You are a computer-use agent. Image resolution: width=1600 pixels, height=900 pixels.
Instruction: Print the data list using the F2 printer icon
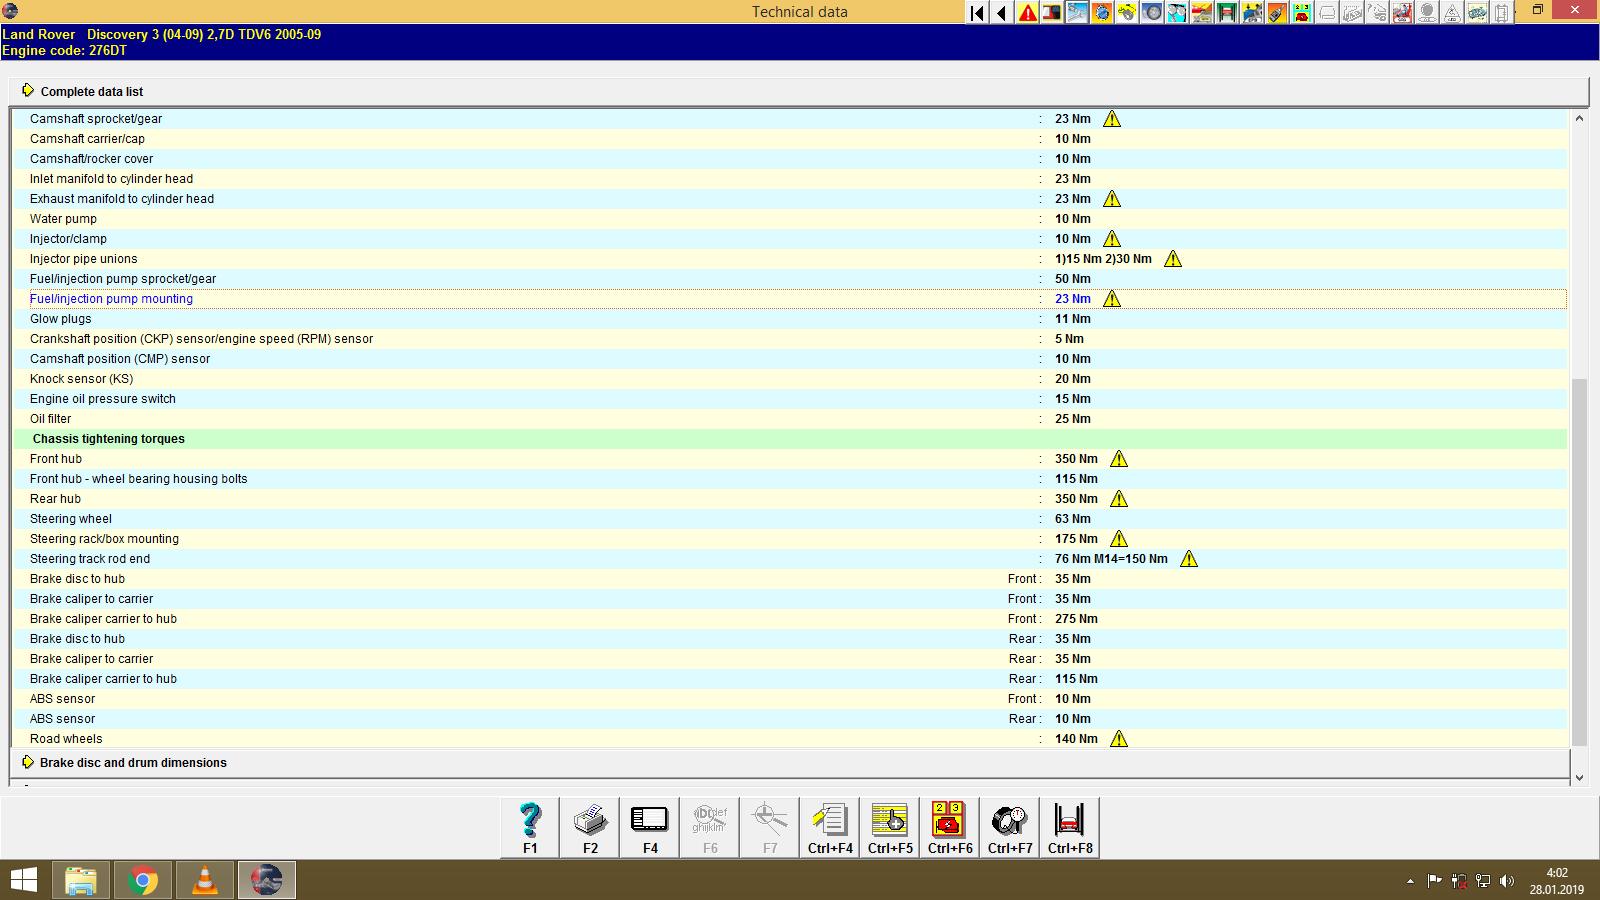[589, 827]
